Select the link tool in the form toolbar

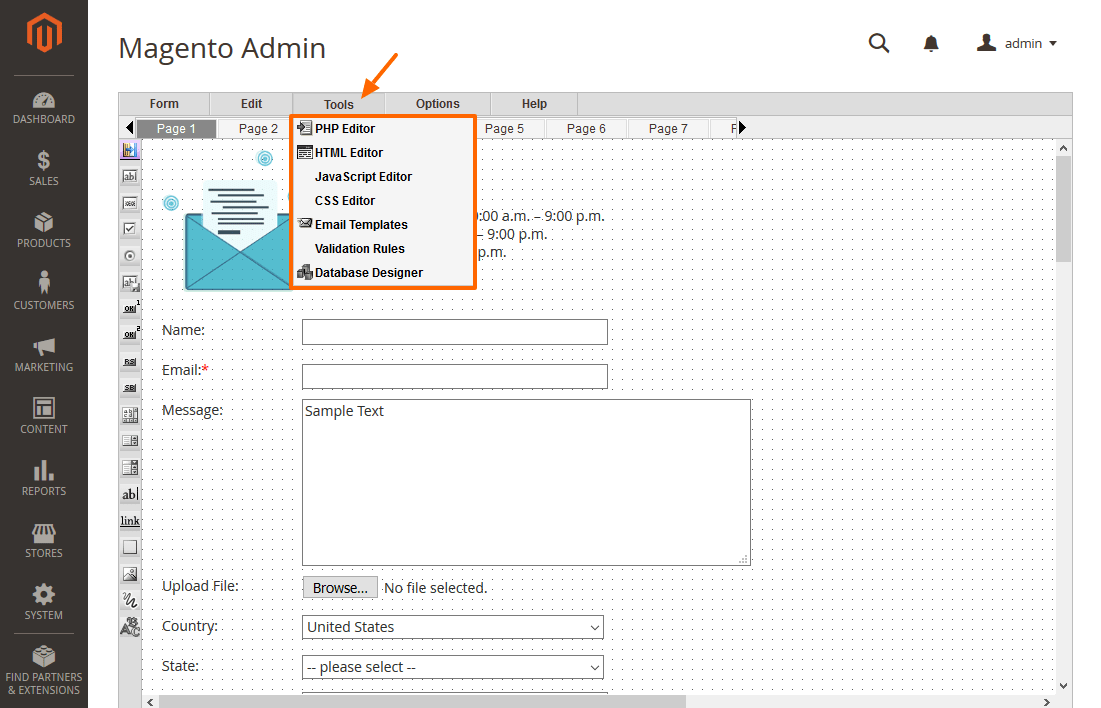tap(129, 520)
